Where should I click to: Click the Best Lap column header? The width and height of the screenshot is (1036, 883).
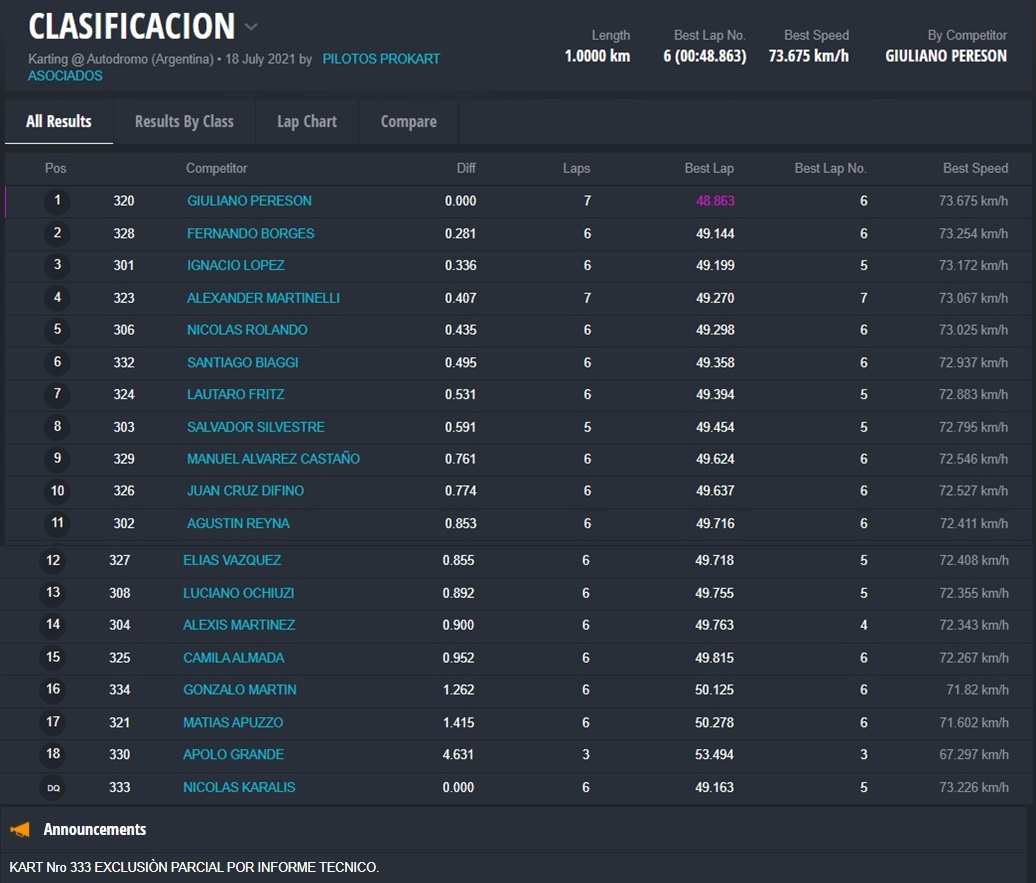(x=709, y=169)
